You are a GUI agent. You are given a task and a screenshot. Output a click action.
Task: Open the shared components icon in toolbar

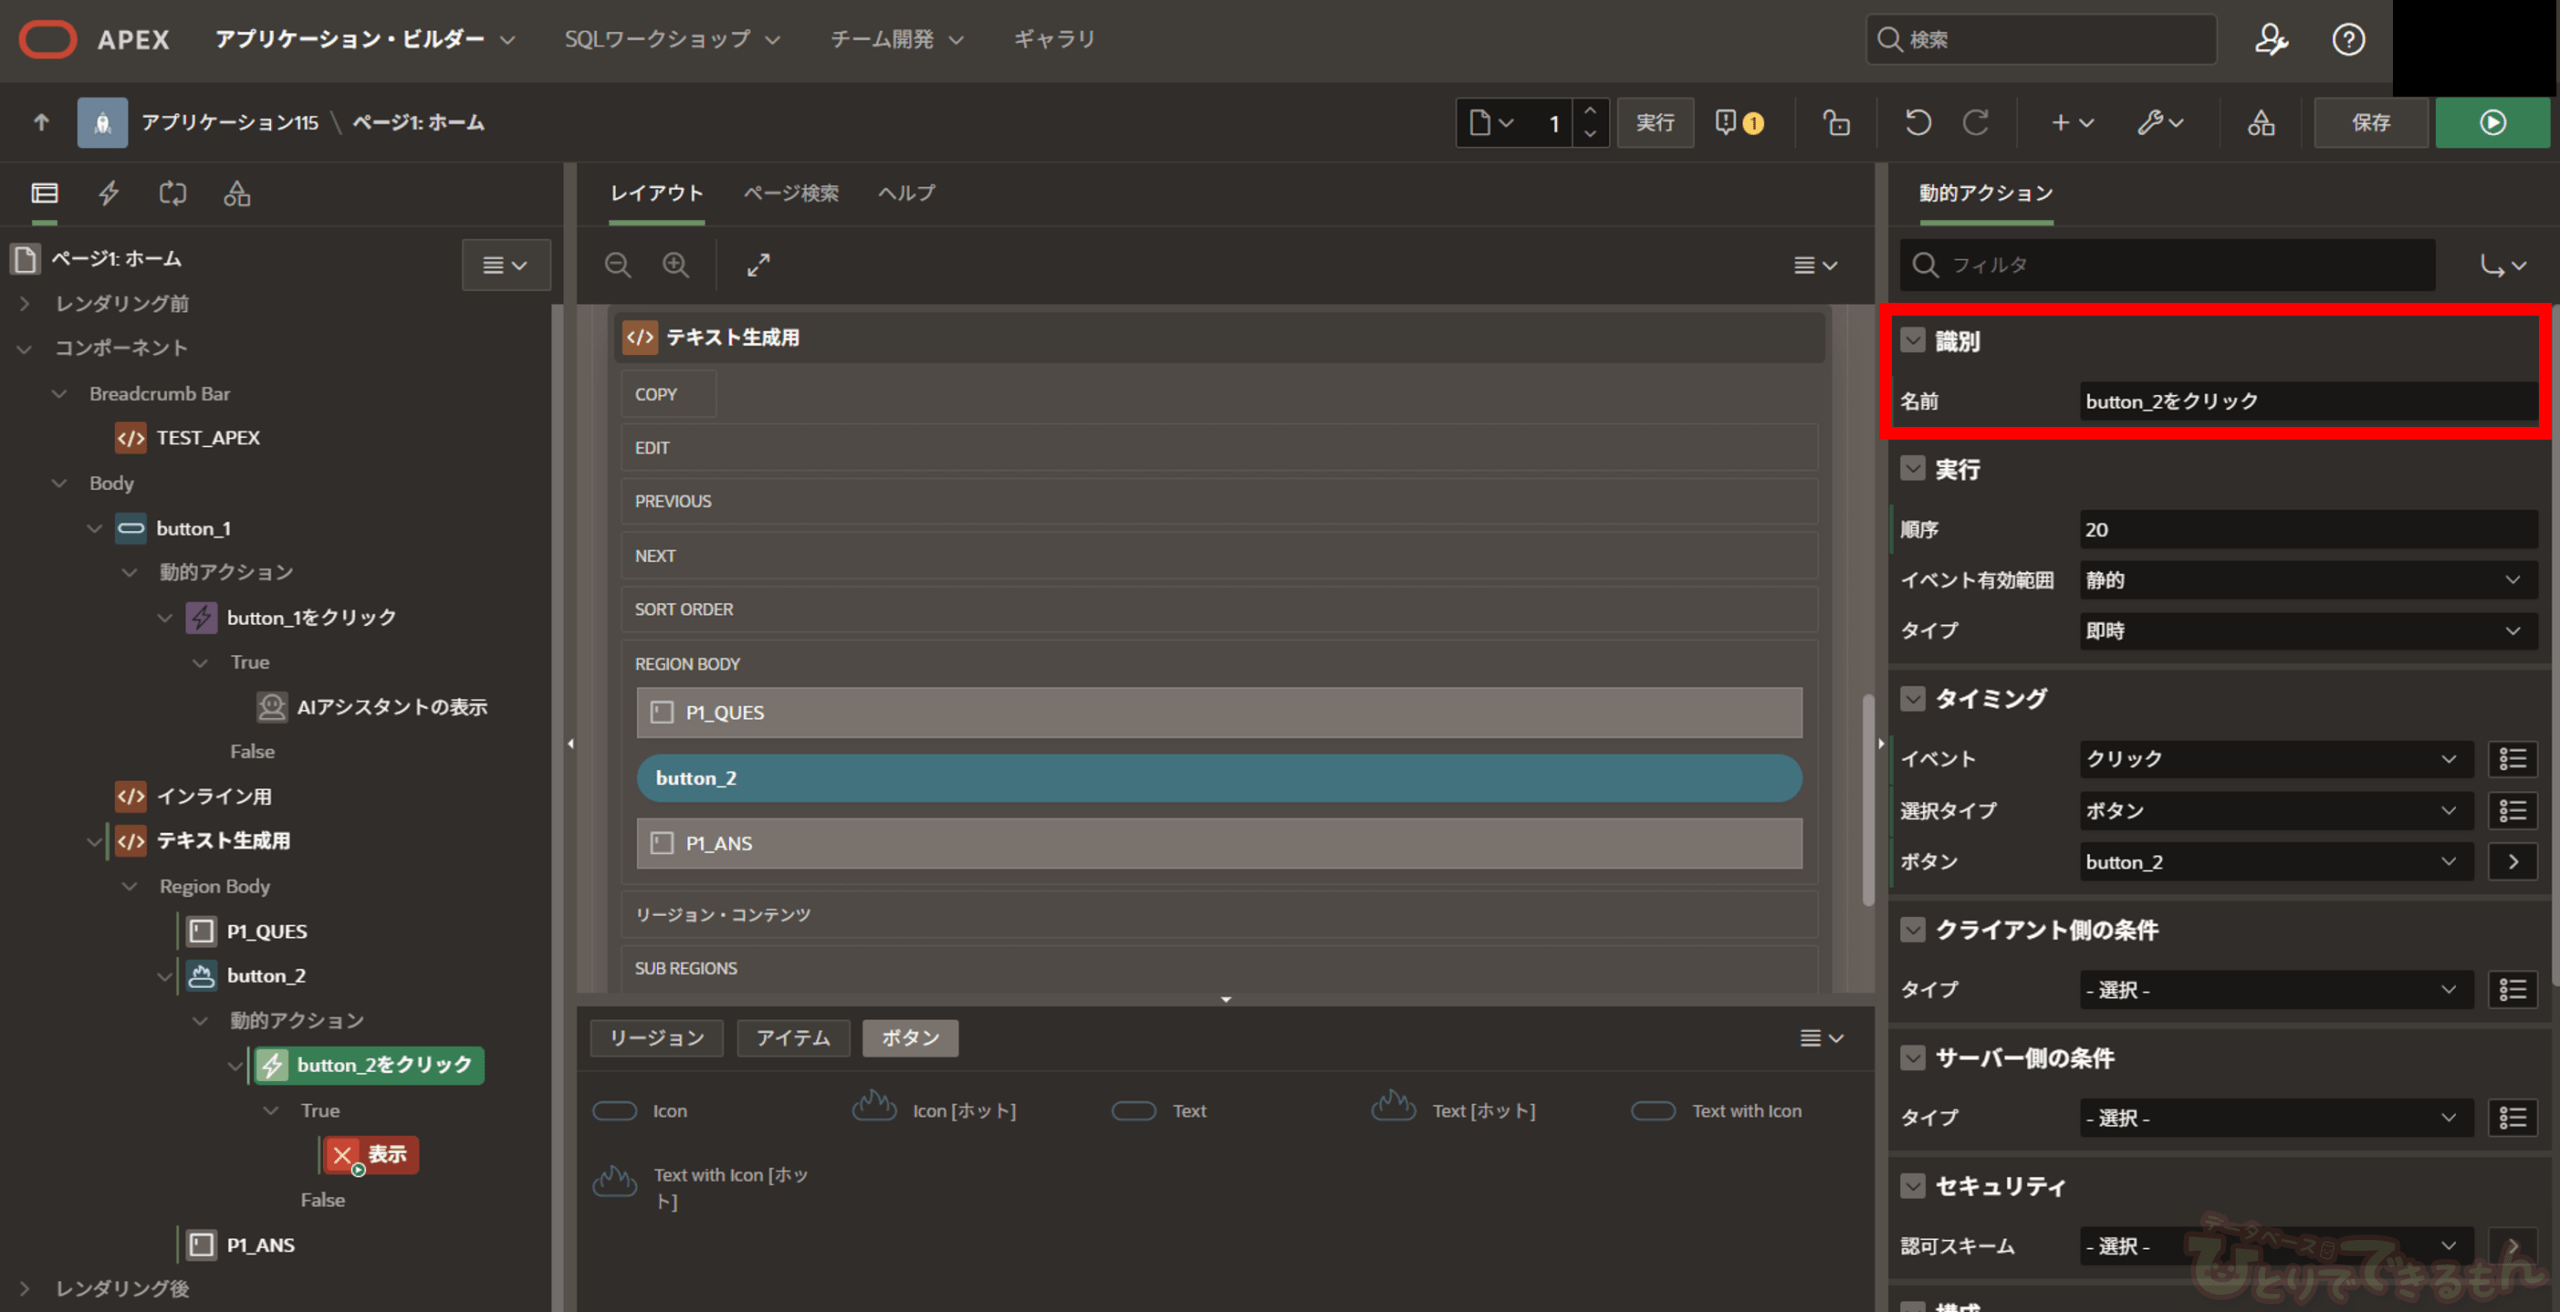click(x=2261, y=123)
